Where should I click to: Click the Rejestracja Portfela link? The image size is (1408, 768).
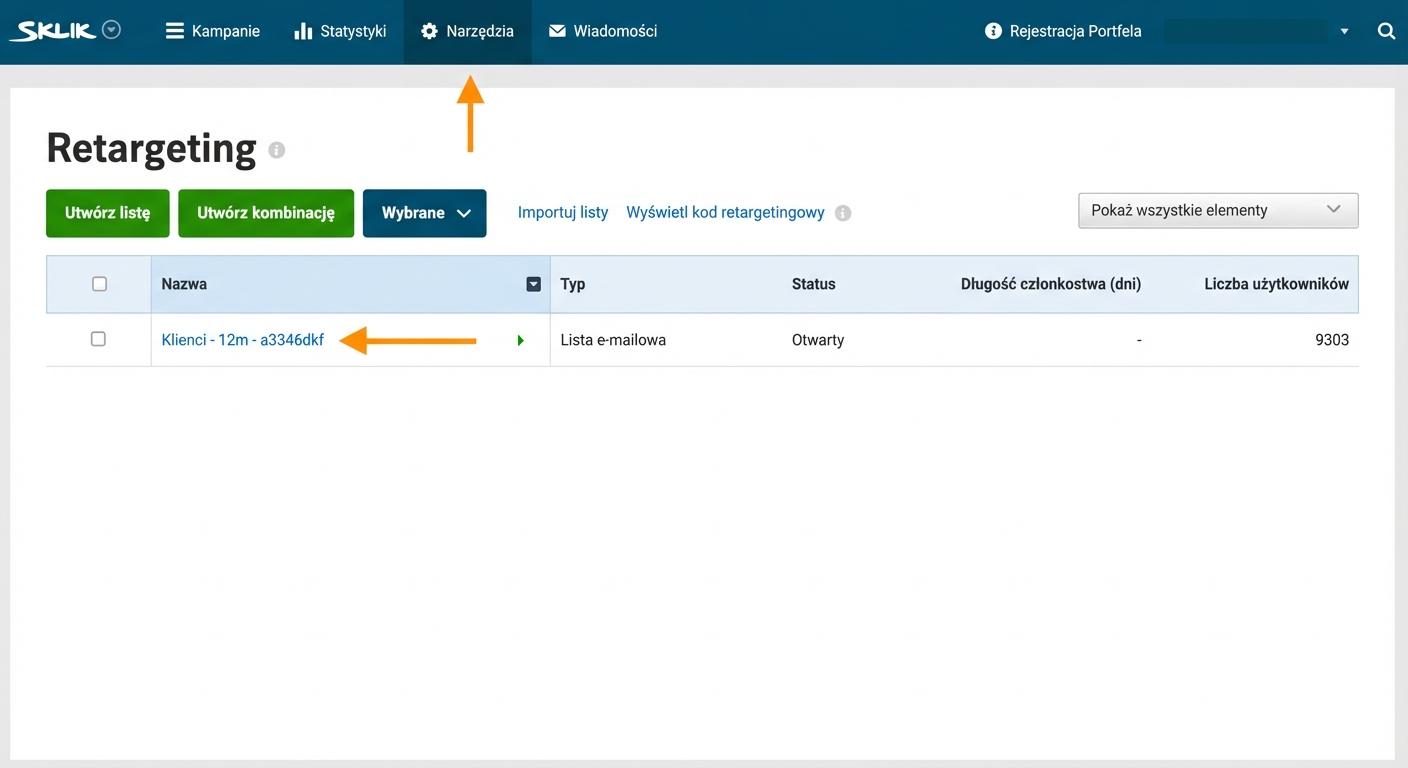point(1063,31)
